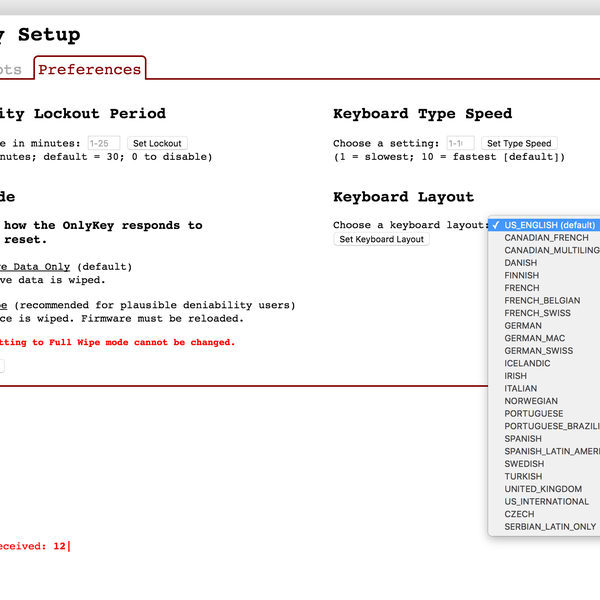Choose PORTUGUESE_BRAZILIAN layout option
Viewport: 600px width, 600px height.
click(x=544, y=426)
